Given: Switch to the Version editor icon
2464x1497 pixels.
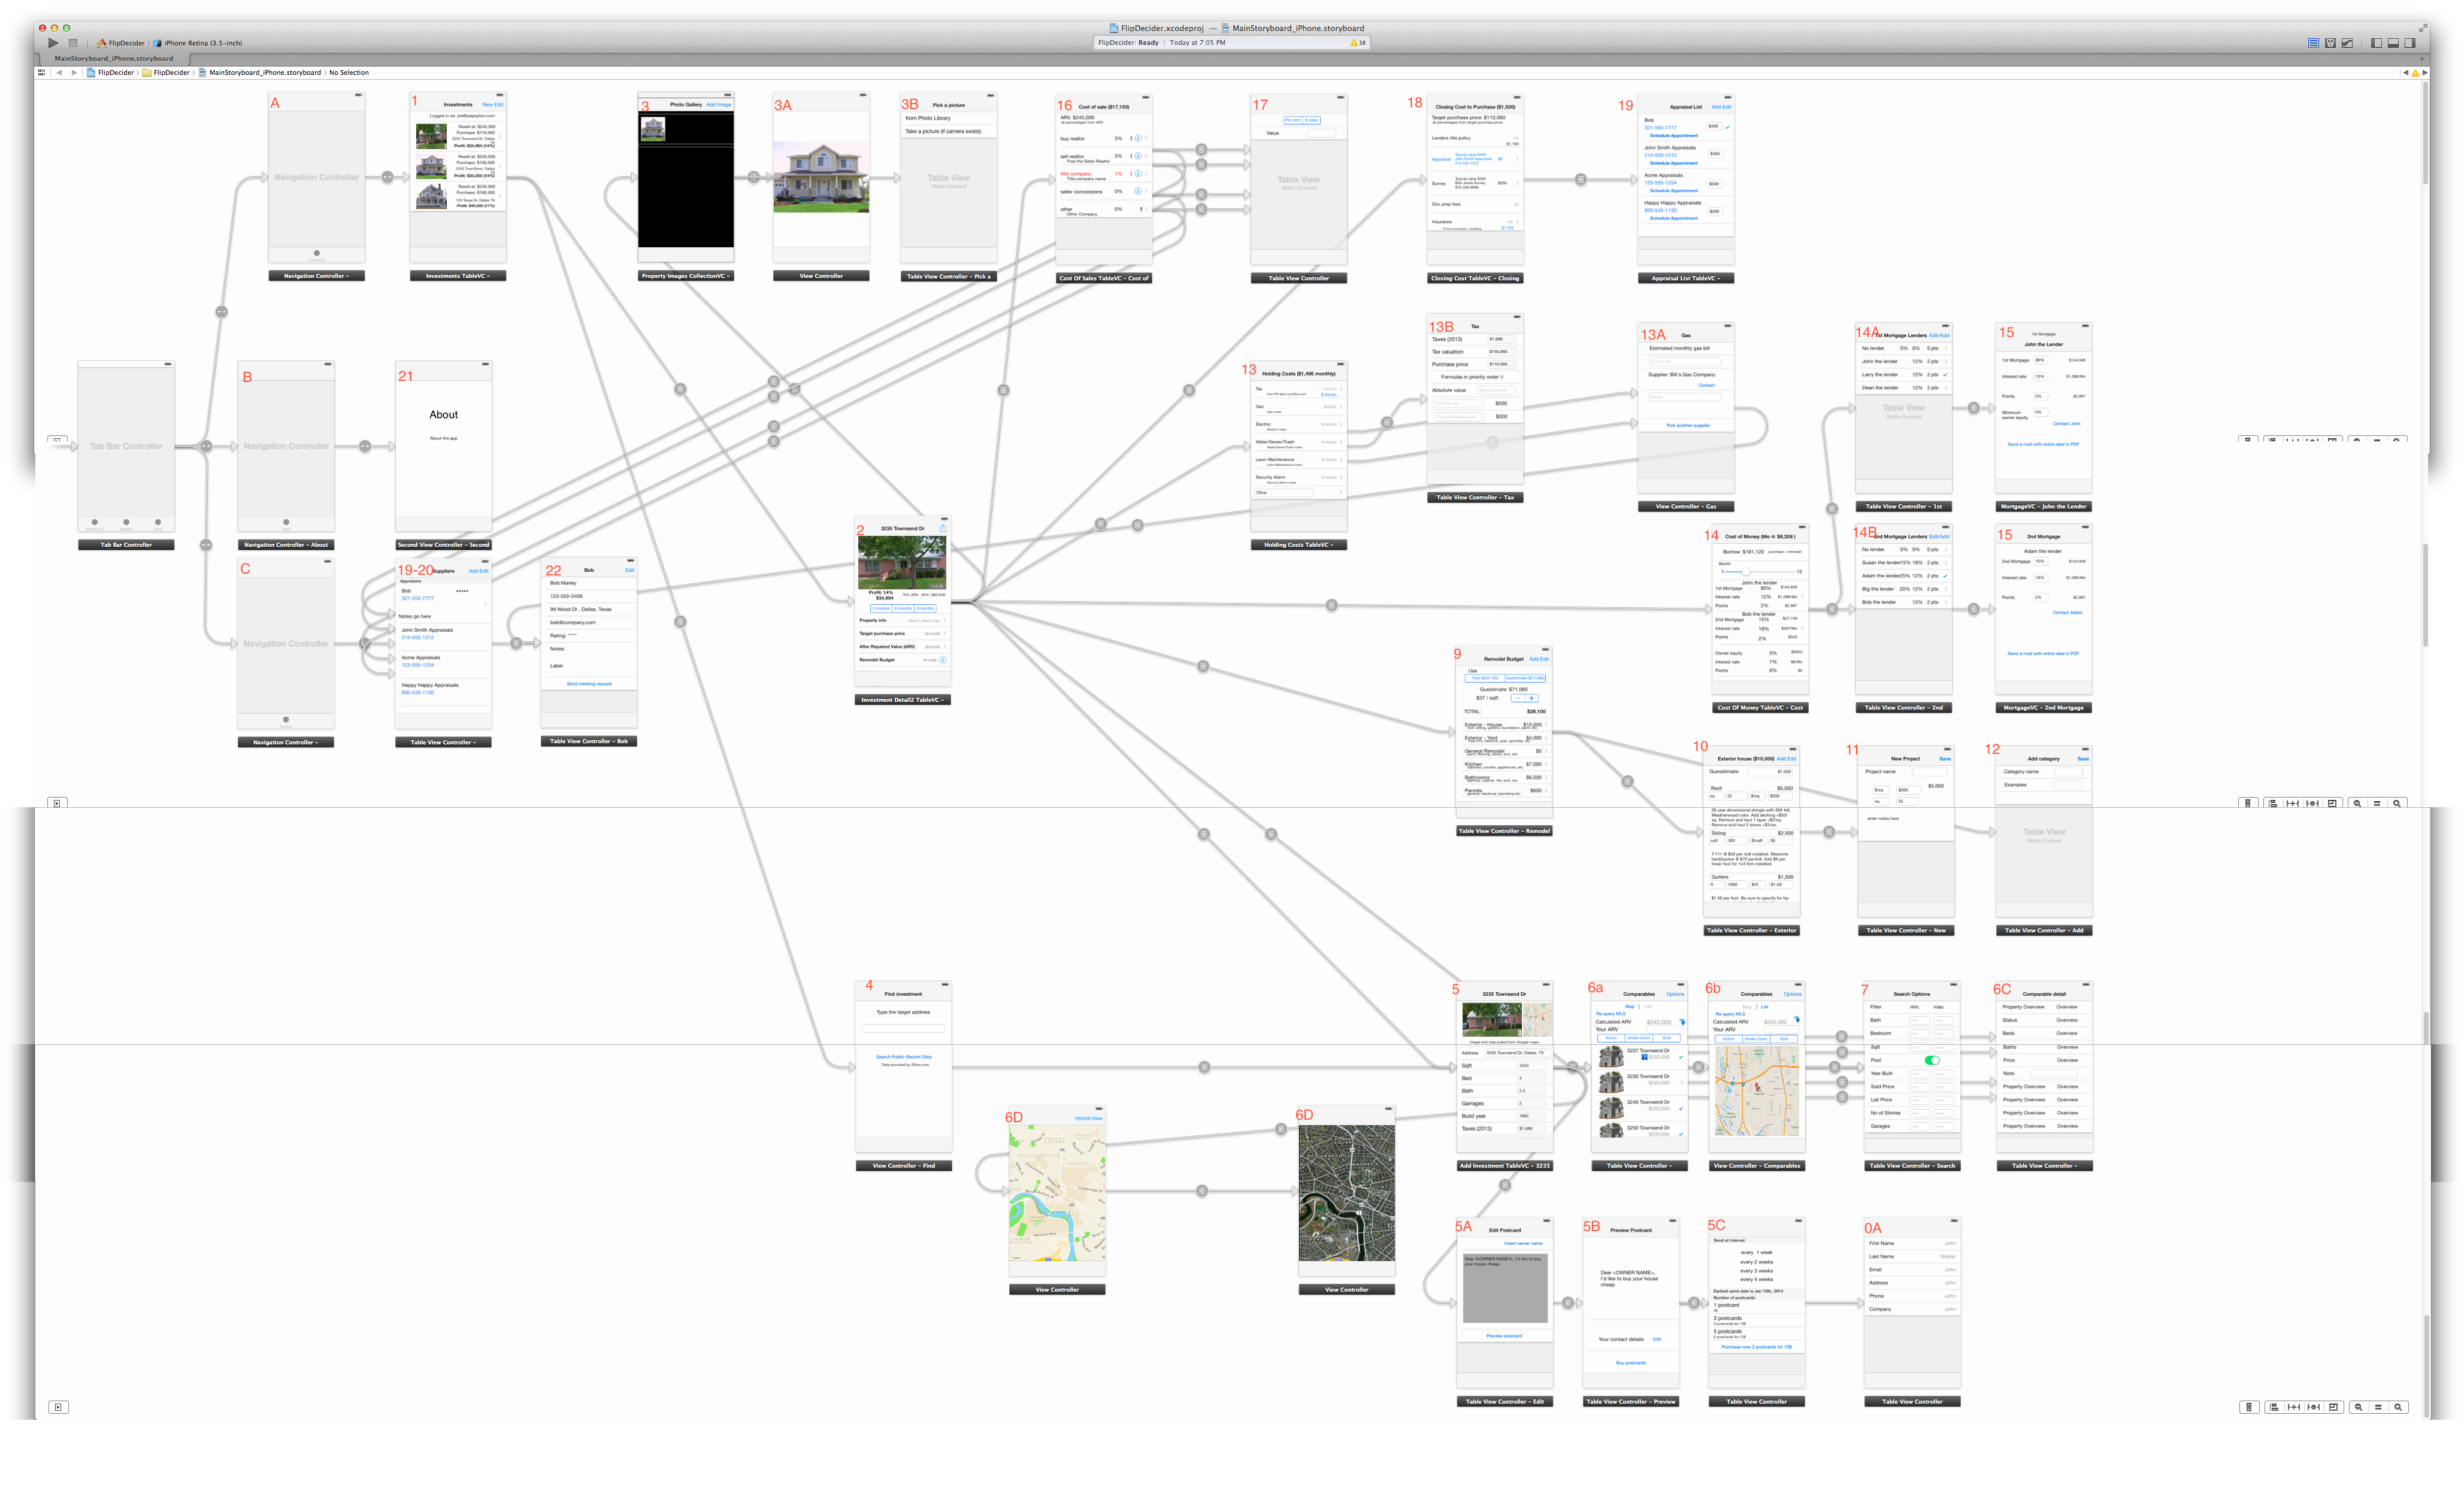Looking at the screenshot, I should [x=2347, y=43].
